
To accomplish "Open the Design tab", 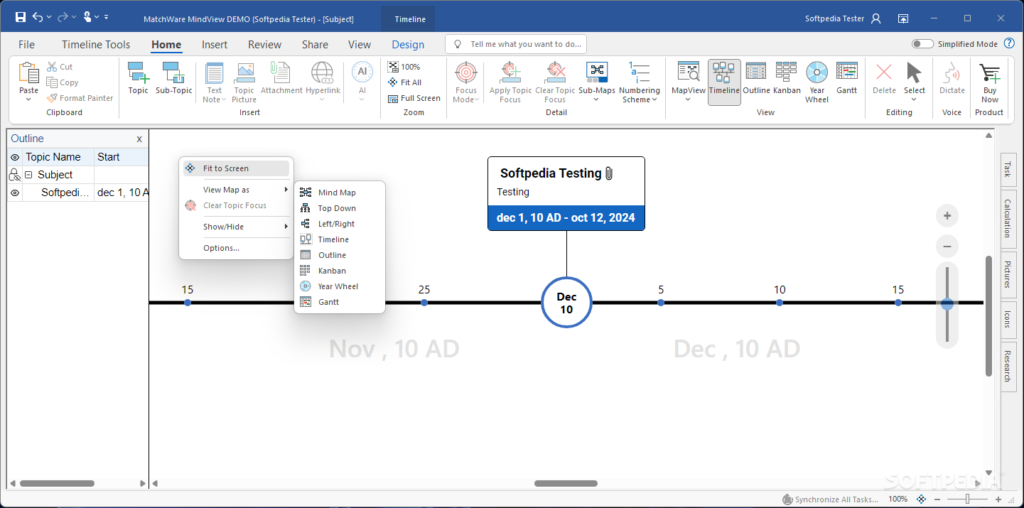I will click(x=408, y=44).
